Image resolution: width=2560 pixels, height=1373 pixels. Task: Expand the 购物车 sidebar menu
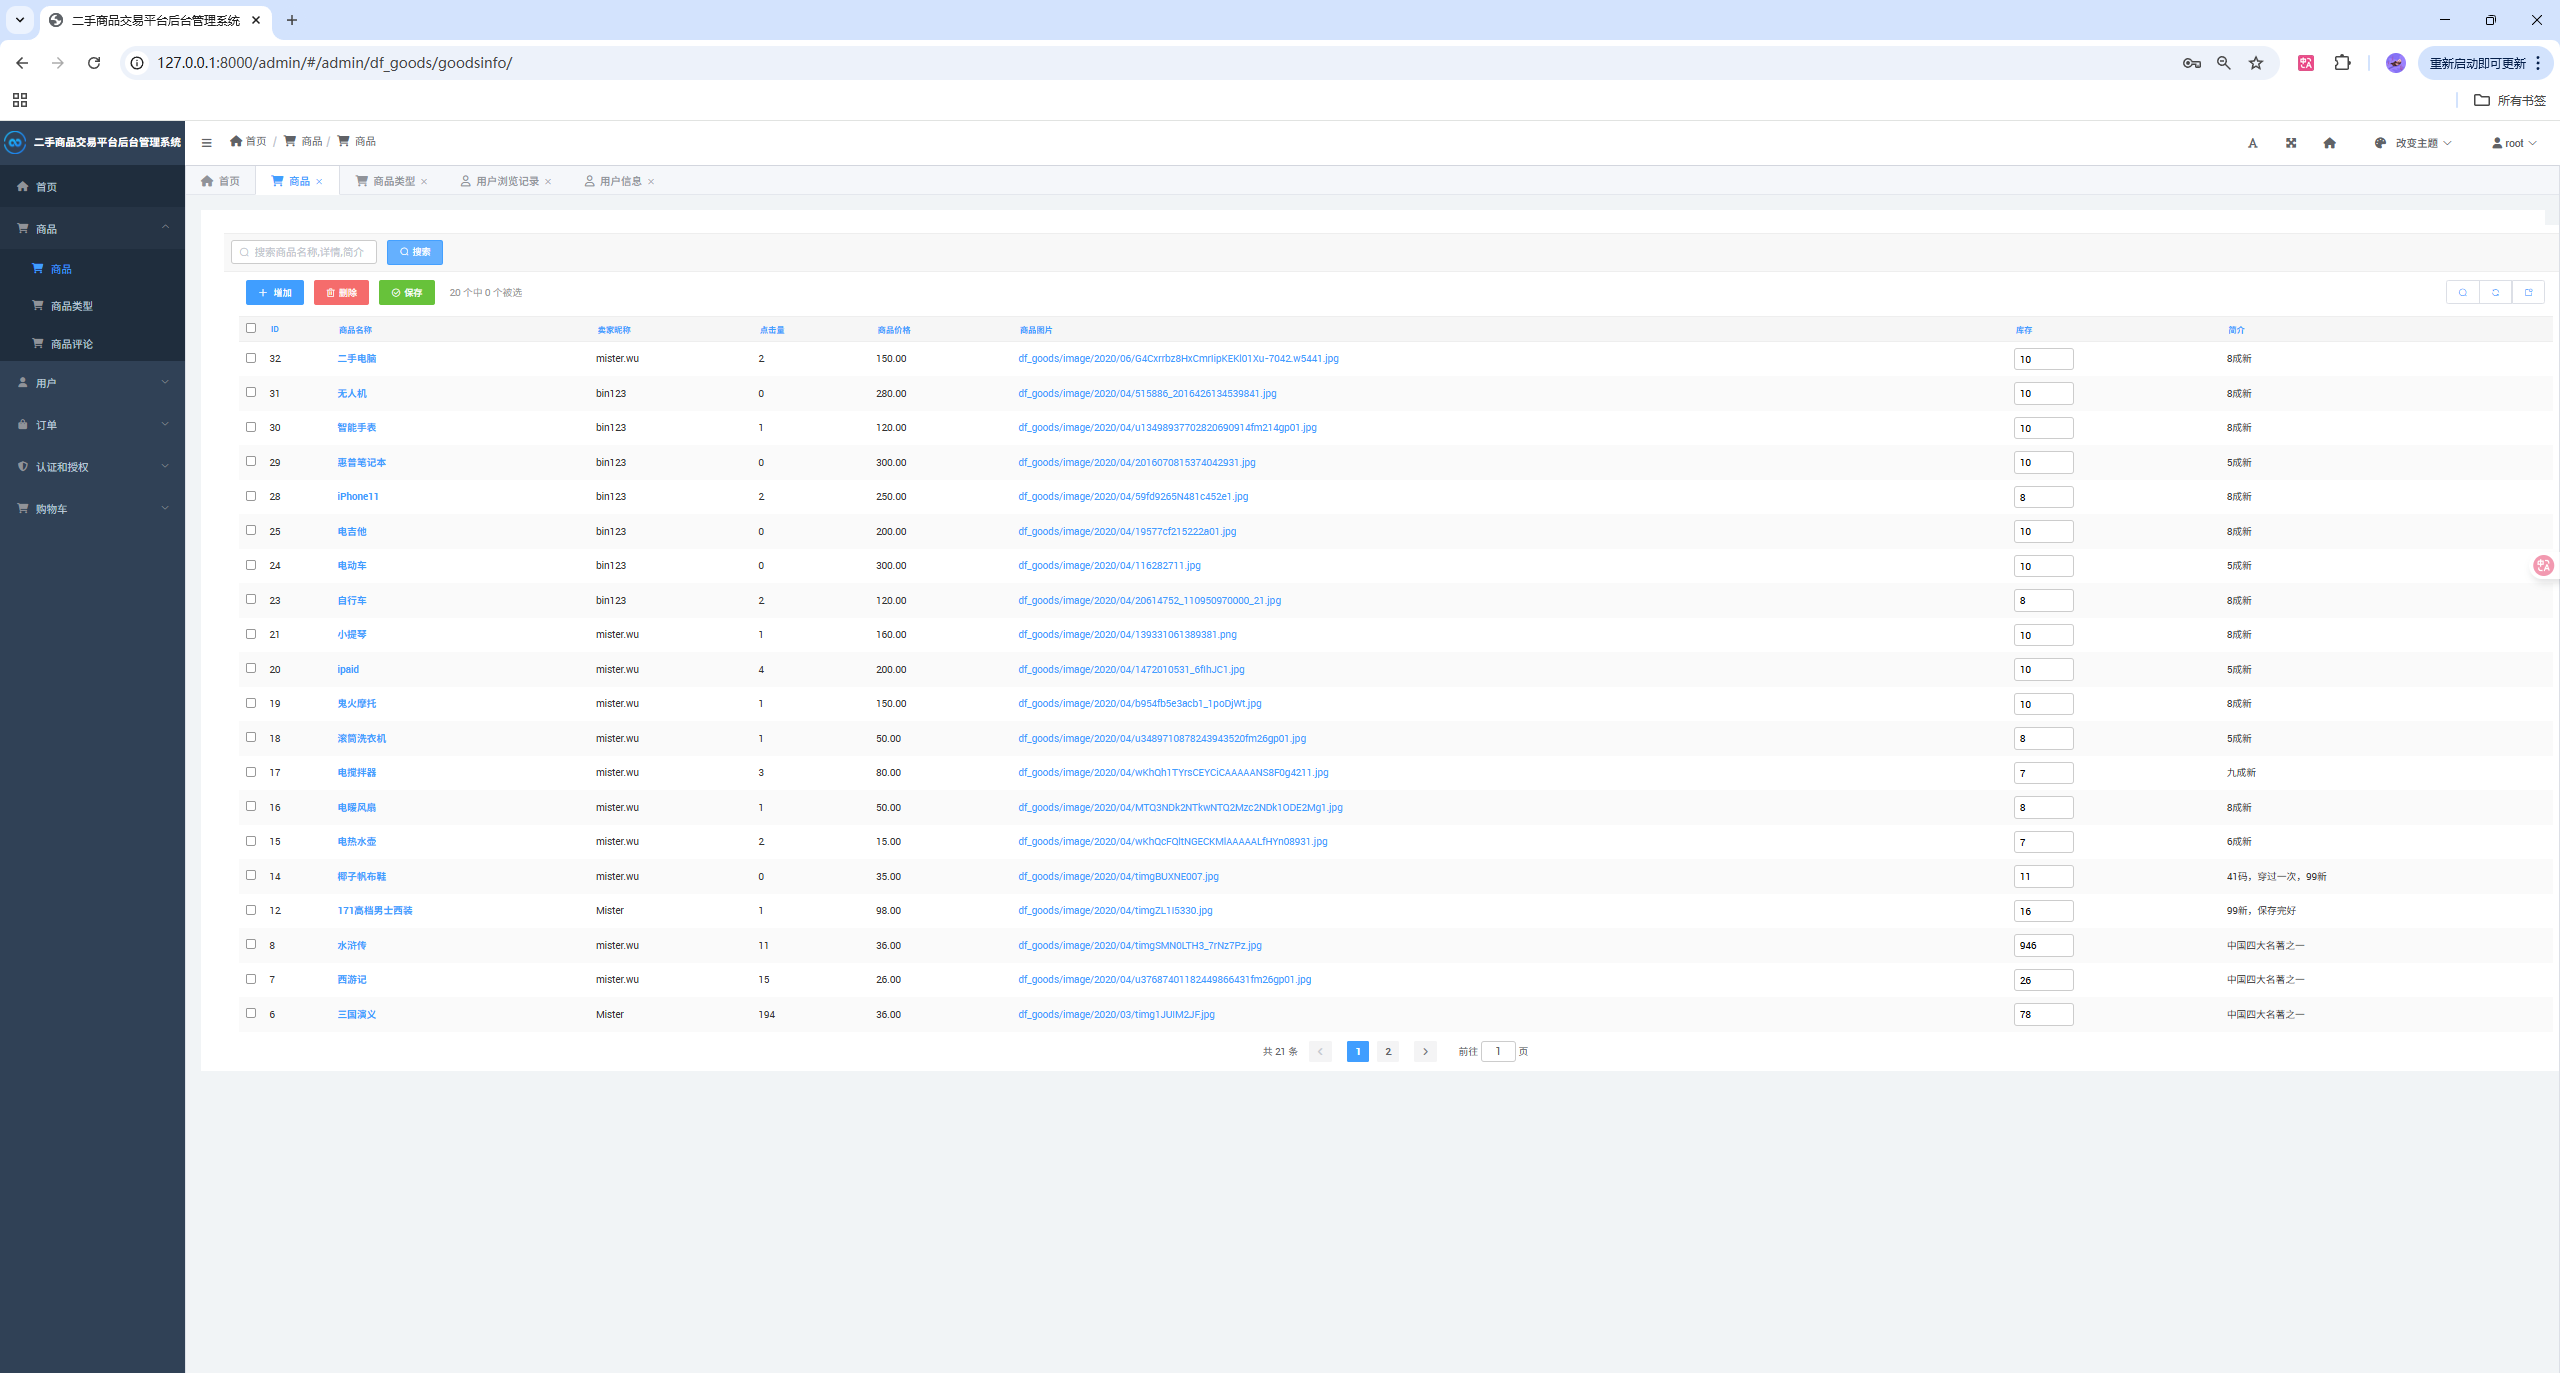point(92,509)
